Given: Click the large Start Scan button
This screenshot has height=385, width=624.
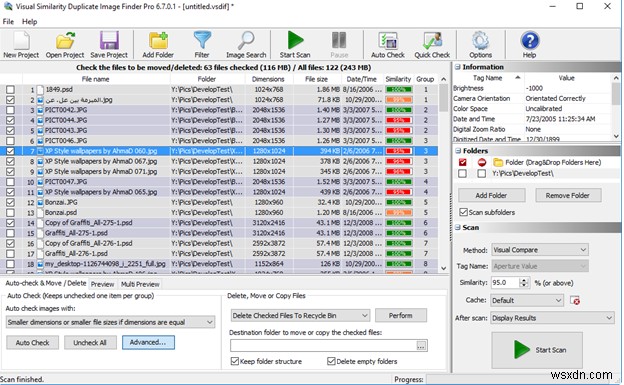Looking at the screenshot, I should [x=537, y=350].
